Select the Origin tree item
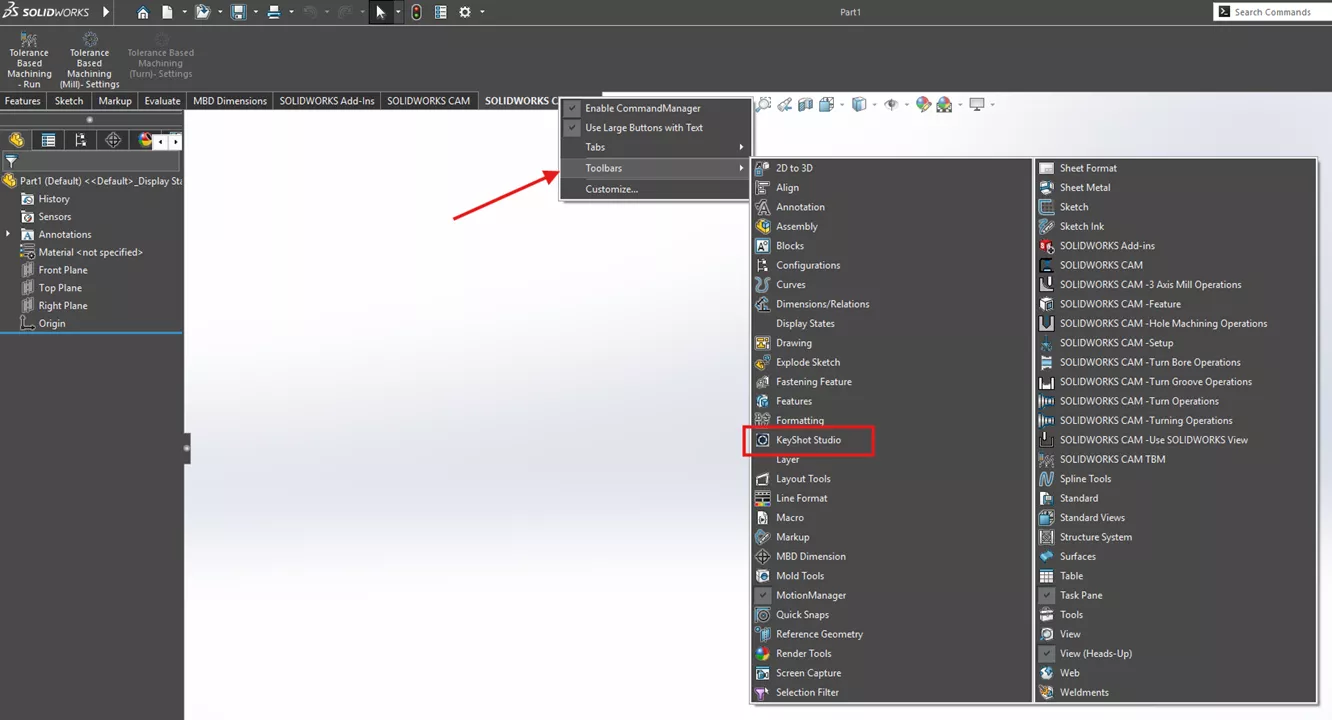 (x=52, y=323)
